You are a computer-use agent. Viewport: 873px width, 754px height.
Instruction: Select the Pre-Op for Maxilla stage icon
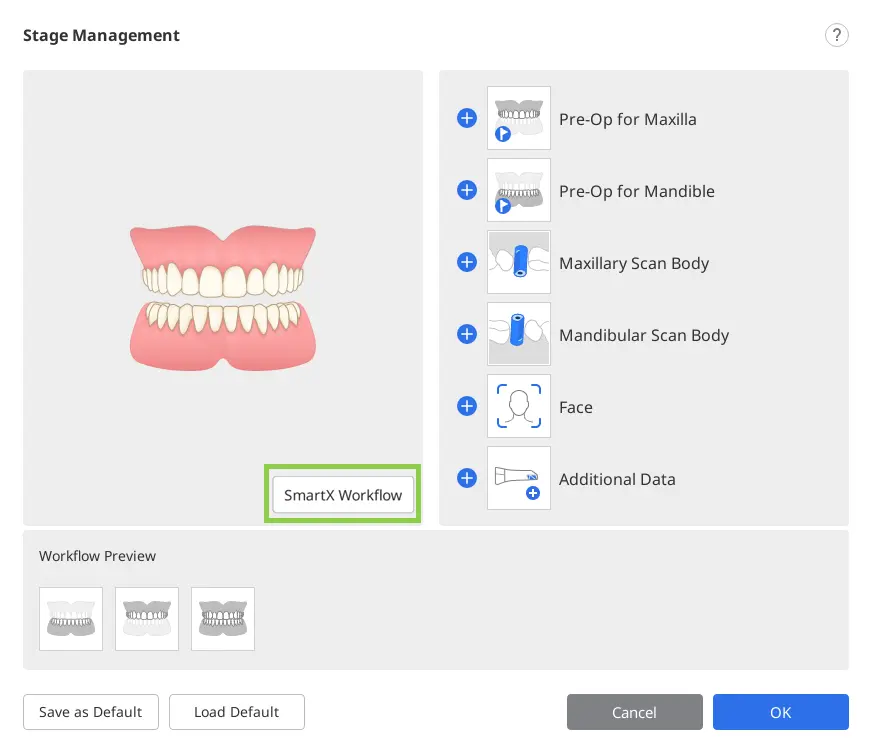point(518,118)
